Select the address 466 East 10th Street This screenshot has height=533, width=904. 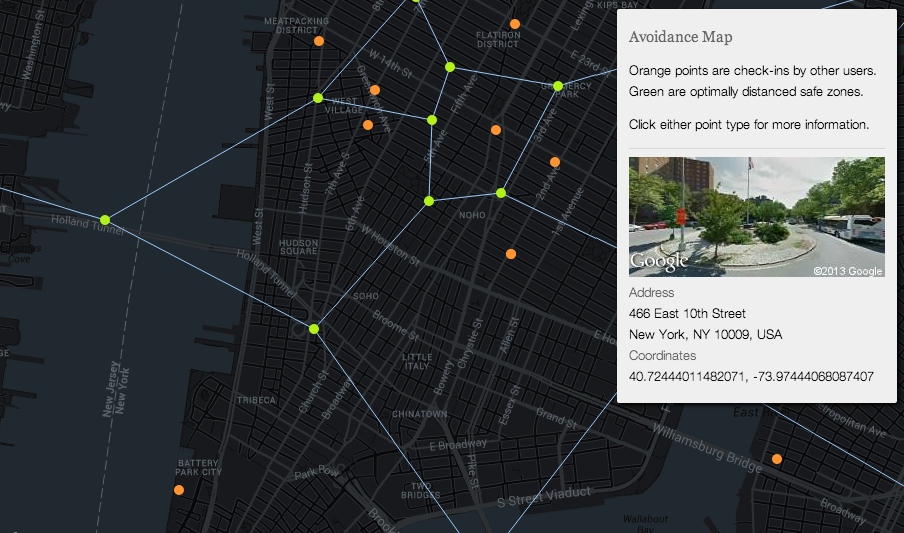(x=687, y=313)
